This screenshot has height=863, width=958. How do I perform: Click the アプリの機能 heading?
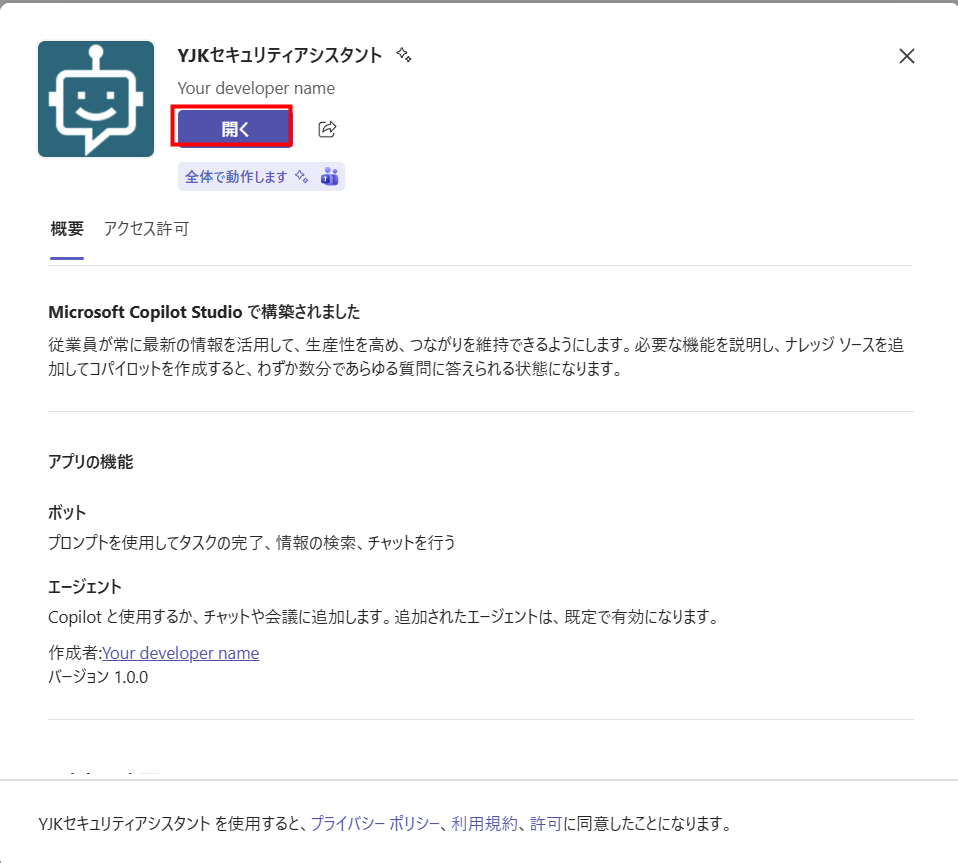(90, 462)
